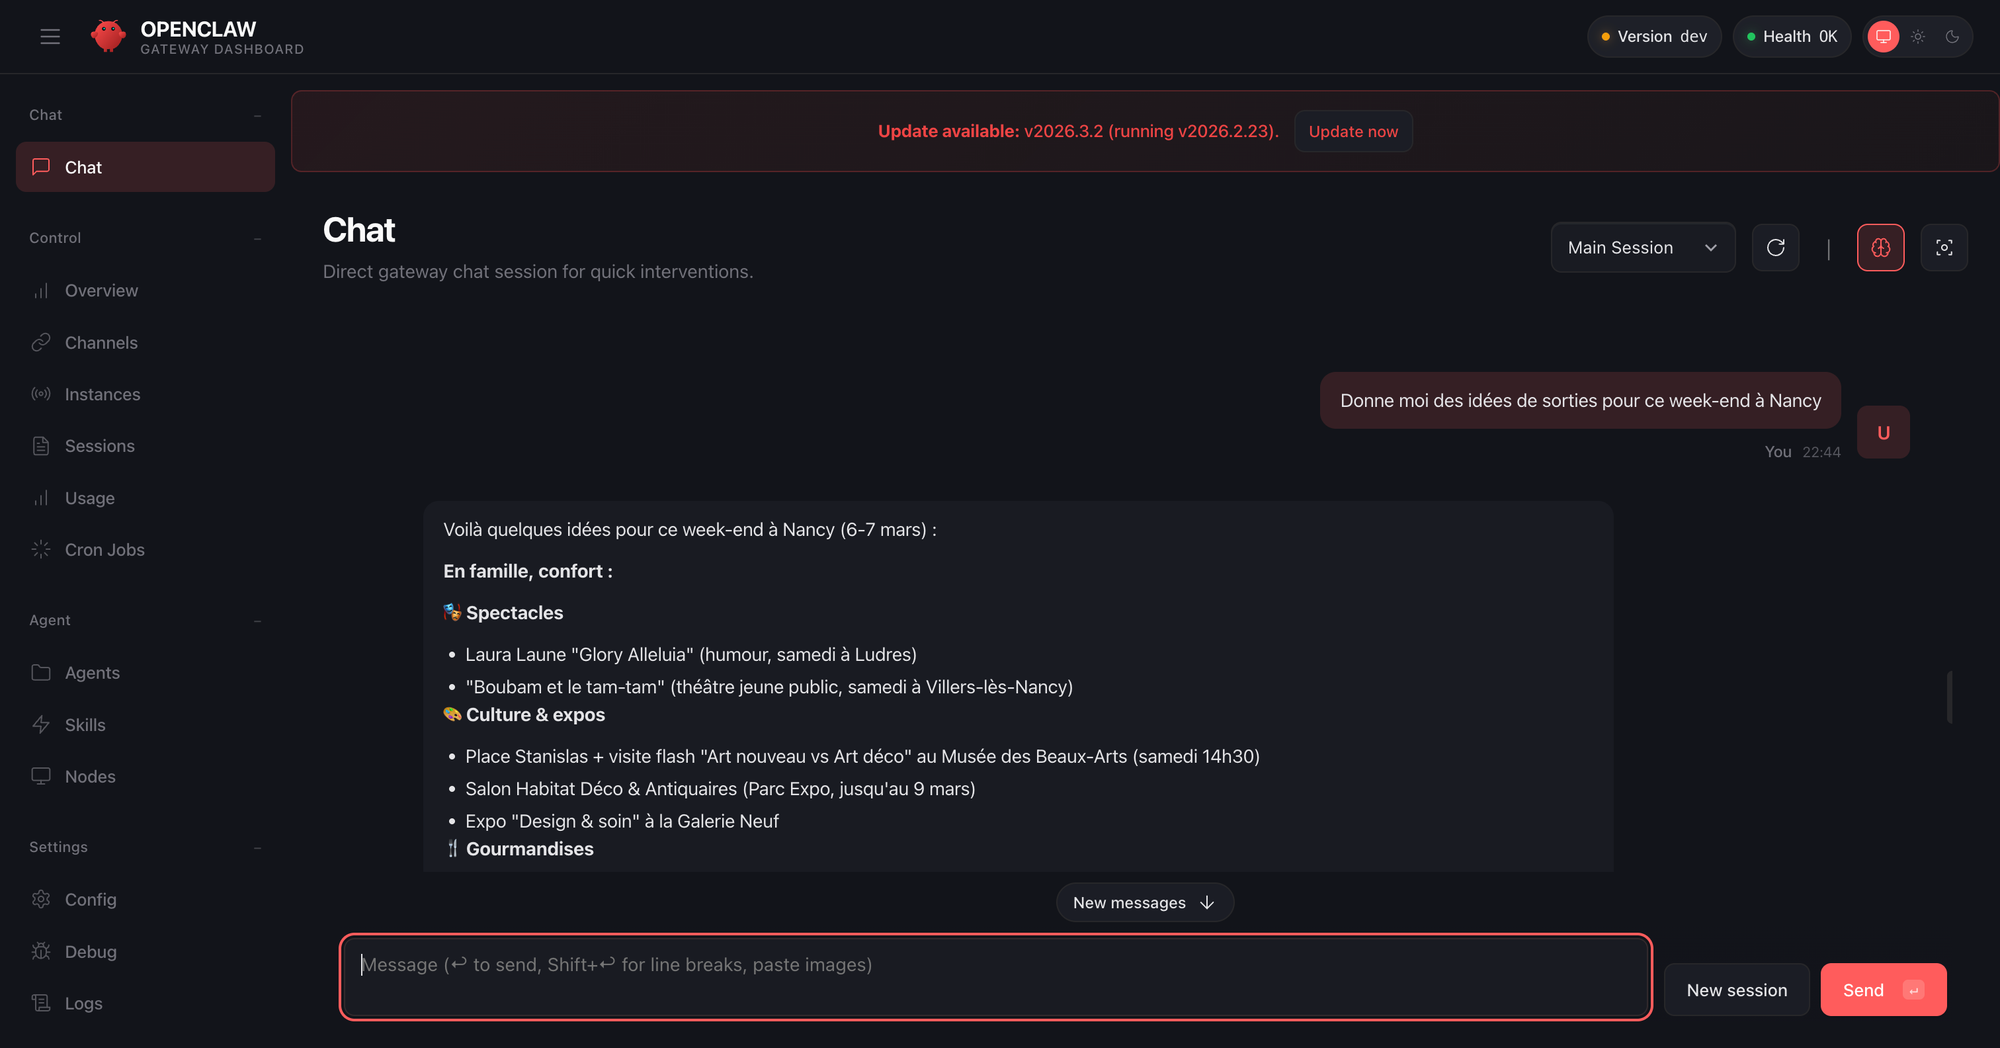
Task: Open the Main Session dropdown
Action: tap(1642, 248)
